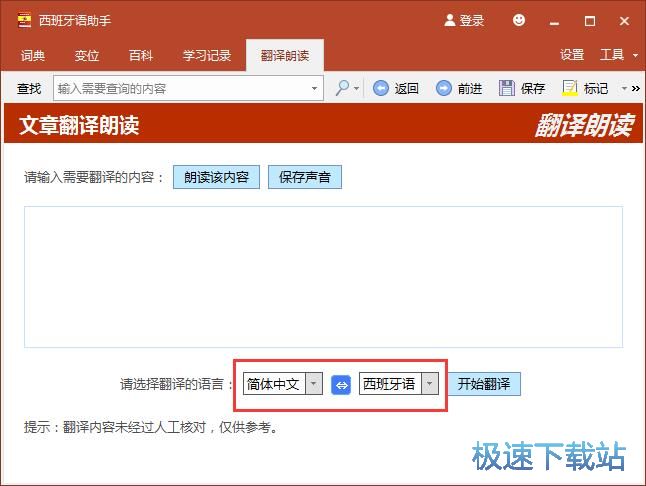This screenshot has width=646, height=486.
Task: Click the 西班牙语助手 window title text
Action: pyautogui.click(x=75, y=20)
